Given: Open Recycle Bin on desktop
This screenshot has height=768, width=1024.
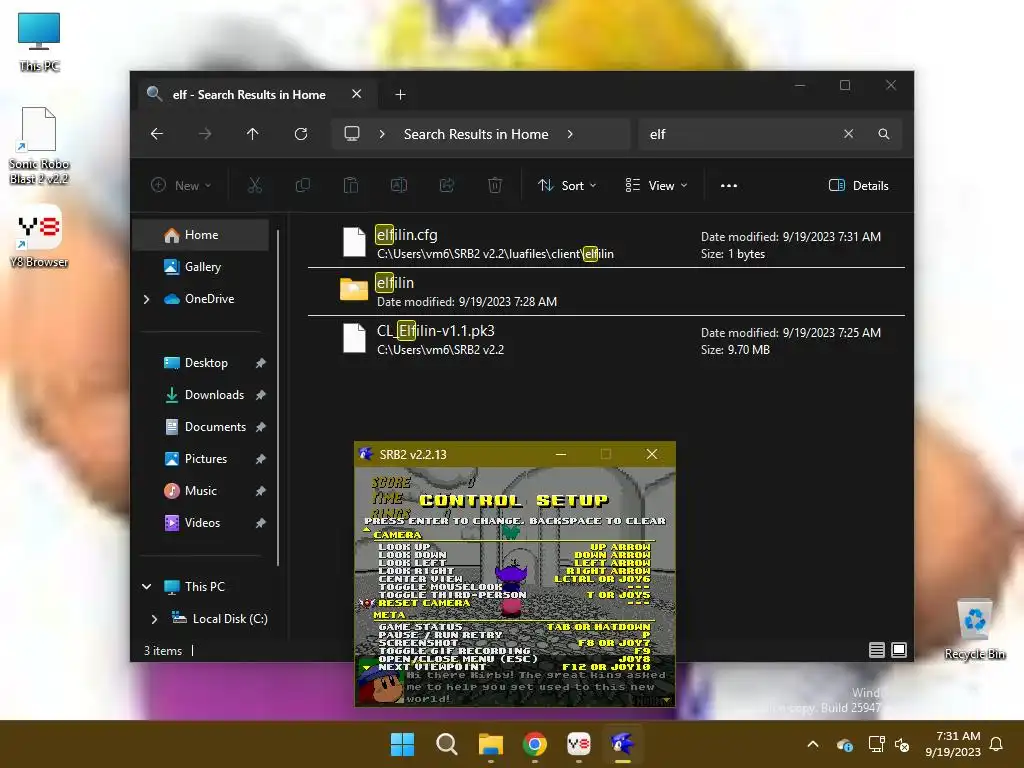Looking at the screenshot, I should (x=975, y=630).
